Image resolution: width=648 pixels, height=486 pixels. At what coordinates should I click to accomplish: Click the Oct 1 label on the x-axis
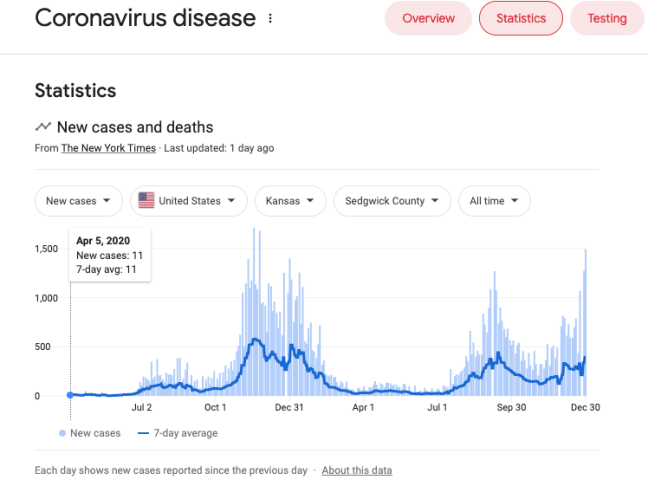pos(215,408)
